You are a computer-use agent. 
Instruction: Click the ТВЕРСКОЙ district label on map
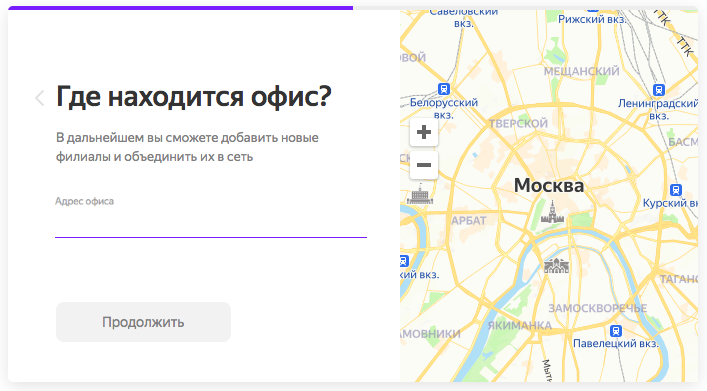[519, 124]
